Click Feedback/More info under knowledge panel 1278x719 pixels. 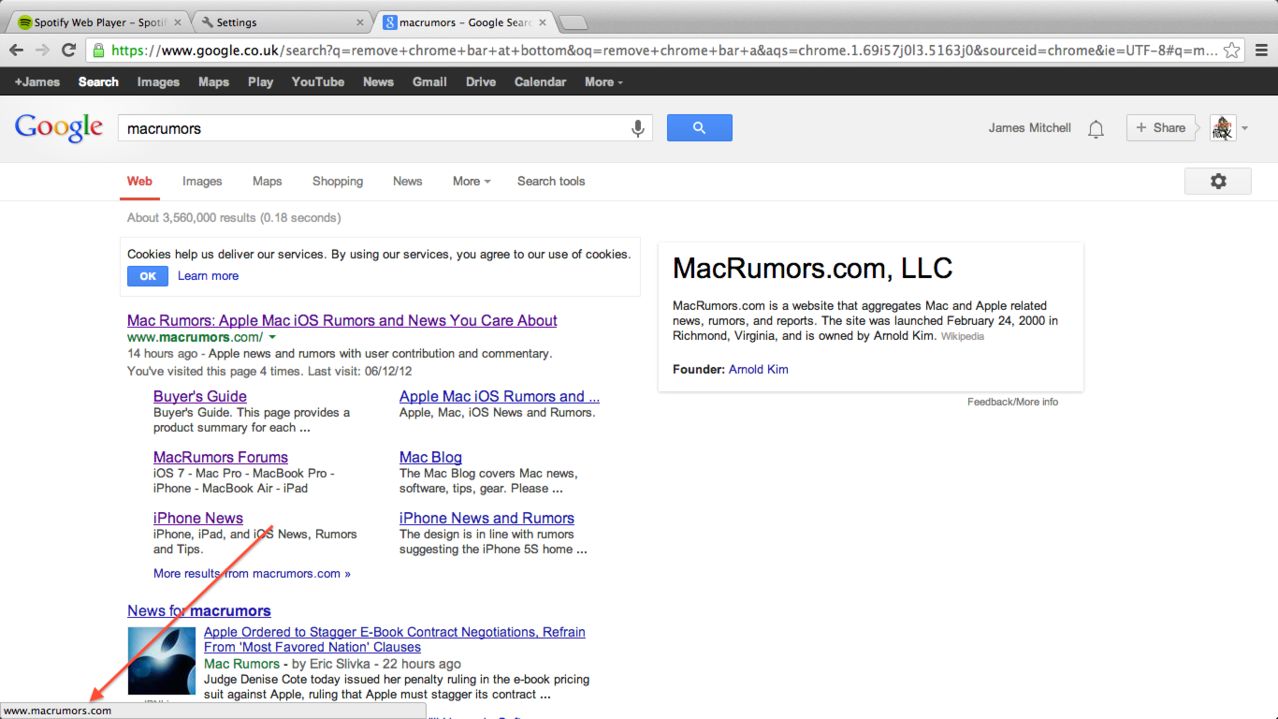point(1012,402)
